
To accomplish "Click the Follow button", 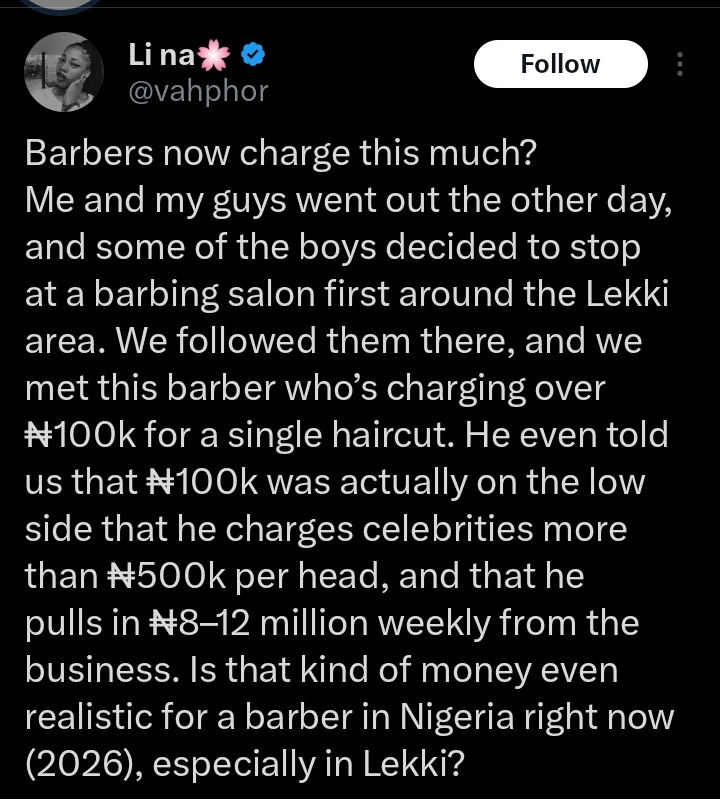I will 560,64.
